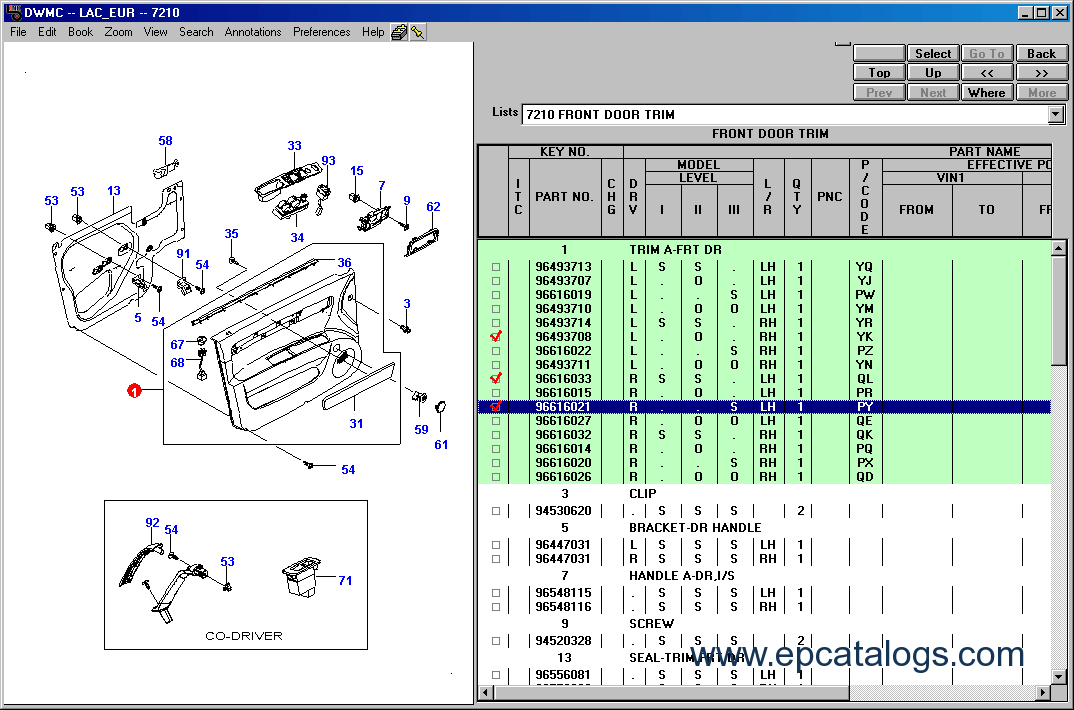This screenshot has width=1074, height=710.
Task: Open the Preferences menu
Action: pos(322,32)
